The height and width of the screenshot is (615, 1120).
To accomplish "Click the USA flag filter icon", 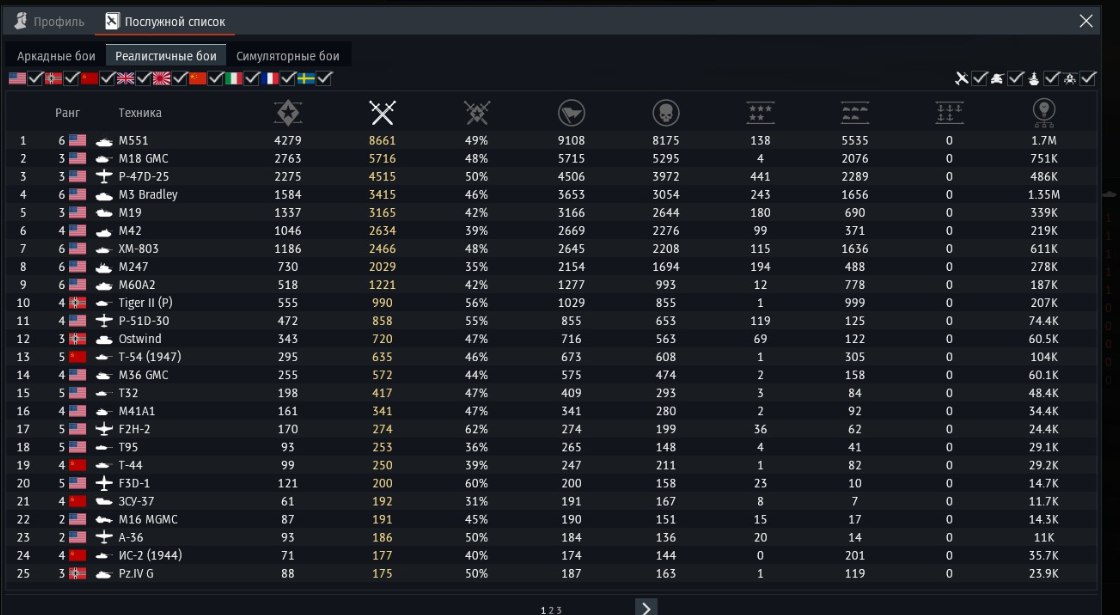I will tap(17, 79).
